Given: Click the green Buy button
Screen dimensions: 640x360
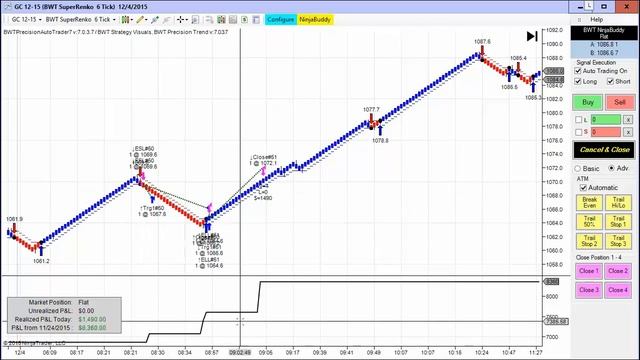Looking at the screenshot, I should [588, 102].
